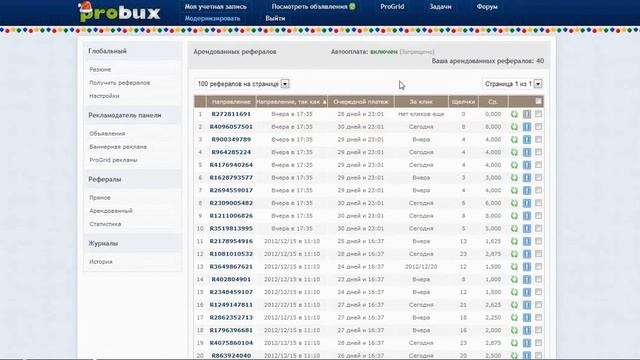Click the green ads badge beside Посмотреть объявления
The image size is (640, 360).
coord(352,6)
